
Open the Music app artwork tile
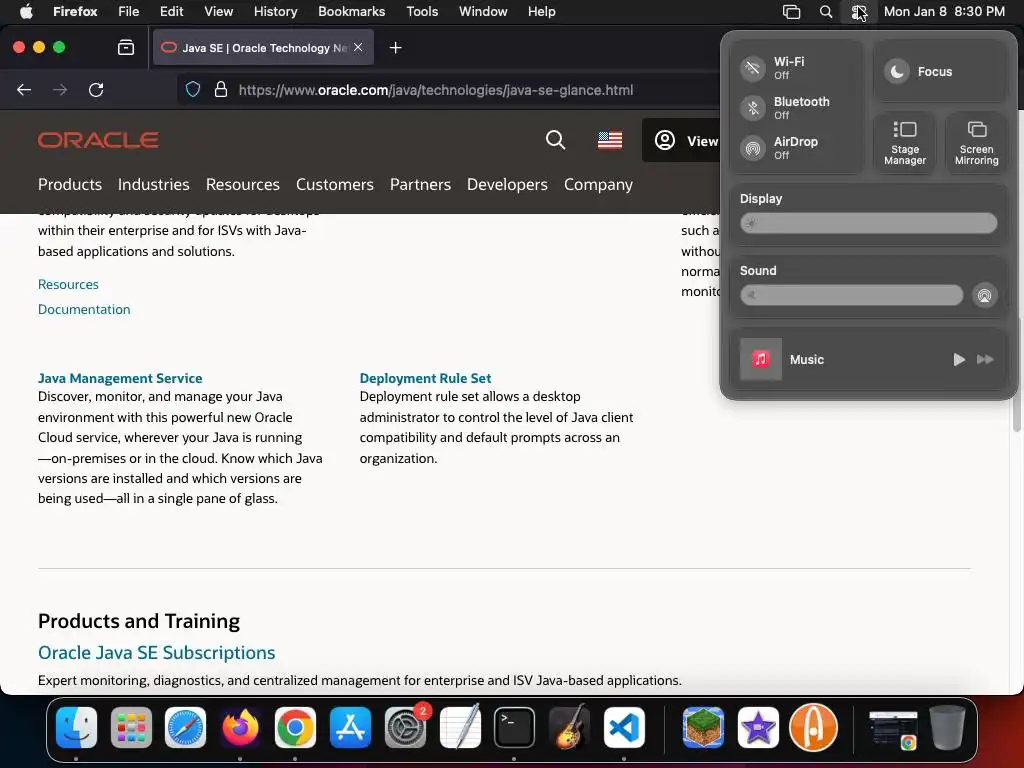point(760,359)
